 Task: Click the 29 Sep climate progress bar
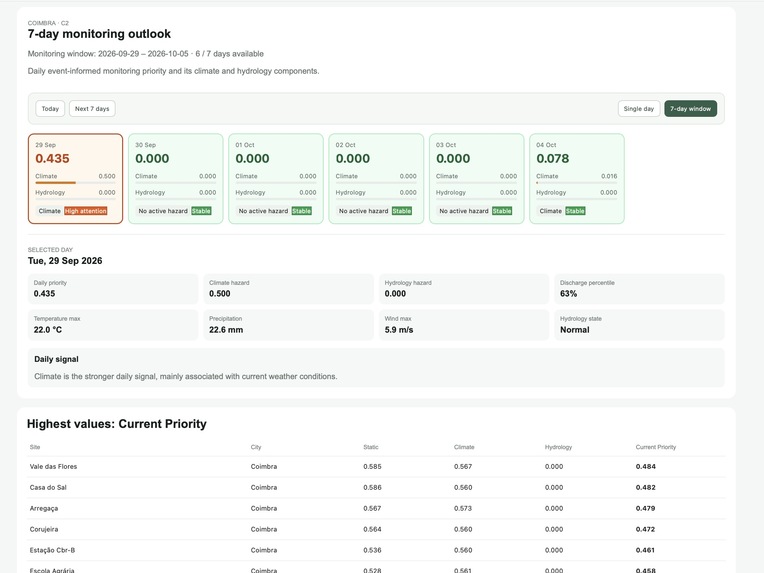[x=76, y=183]
